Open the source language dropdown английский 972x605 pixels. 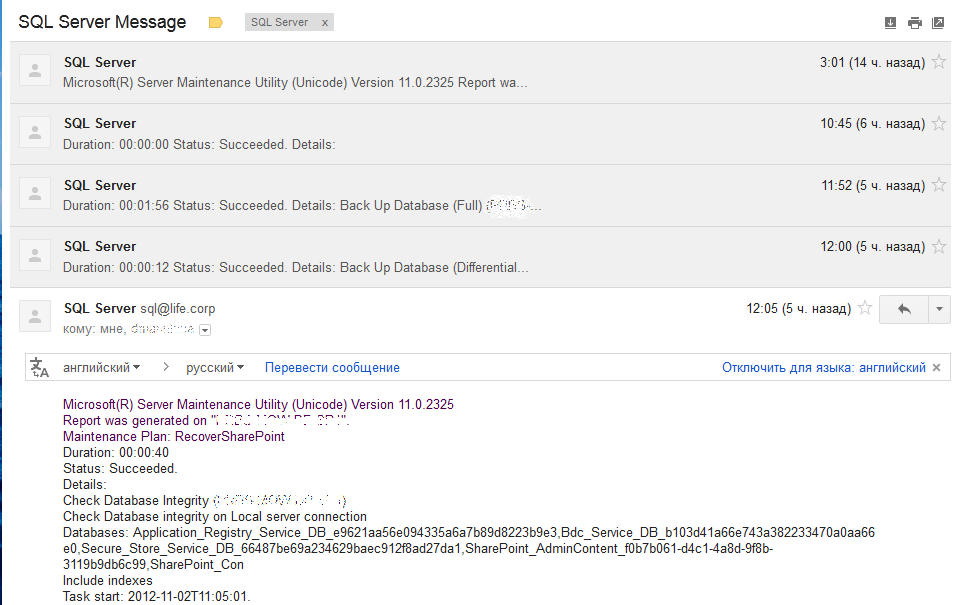coord(101,368)
